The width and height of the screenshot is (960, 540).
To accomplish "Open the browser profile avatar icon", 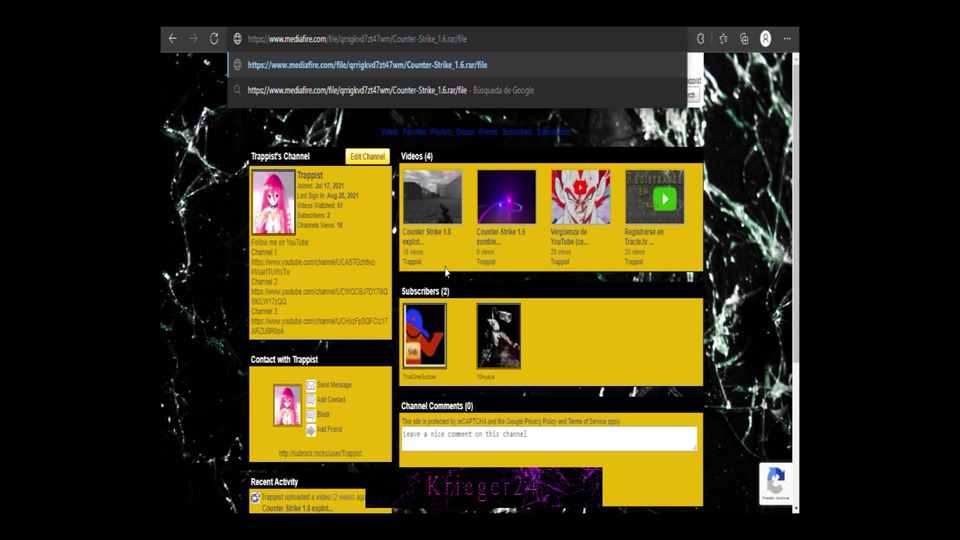I will [765, 39].
